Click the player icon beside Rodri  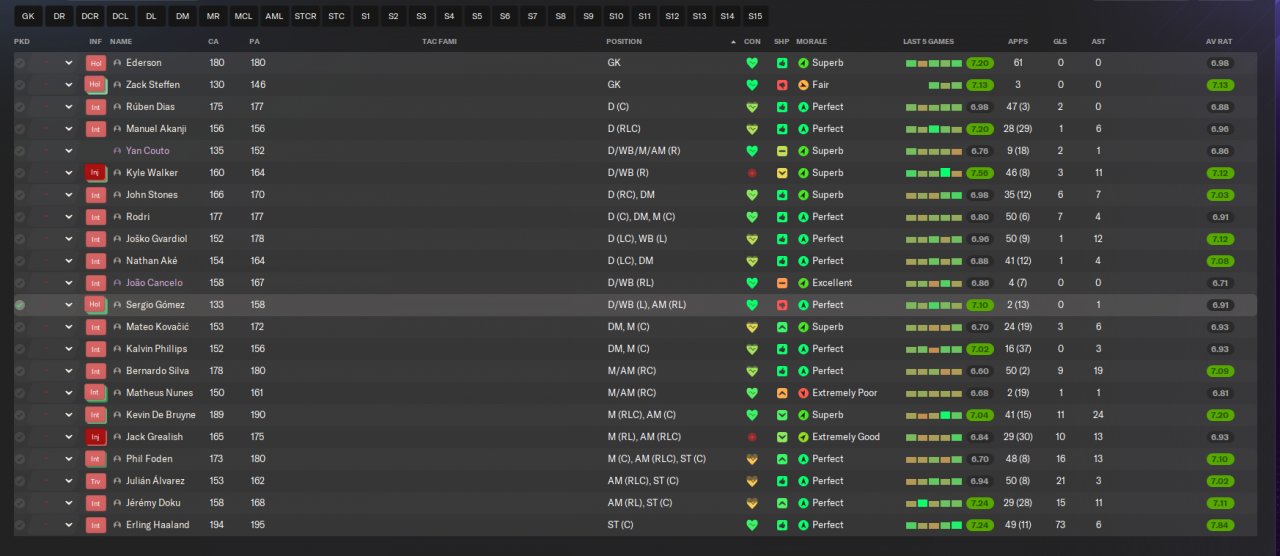(117, 217)
